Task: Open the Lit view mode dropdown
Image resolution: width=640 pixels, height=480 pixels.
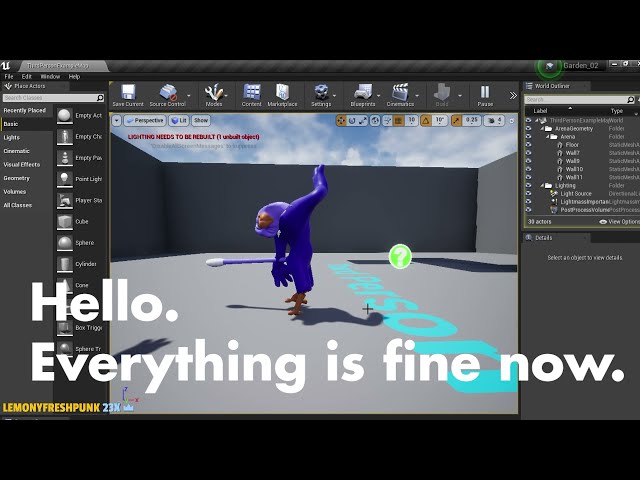Action: [179, 120]
